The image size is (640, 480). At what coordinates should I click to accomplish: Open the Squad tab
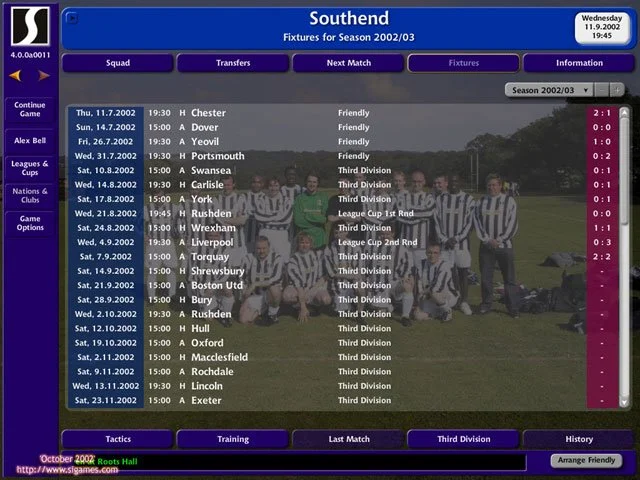(x=118, y=63)
